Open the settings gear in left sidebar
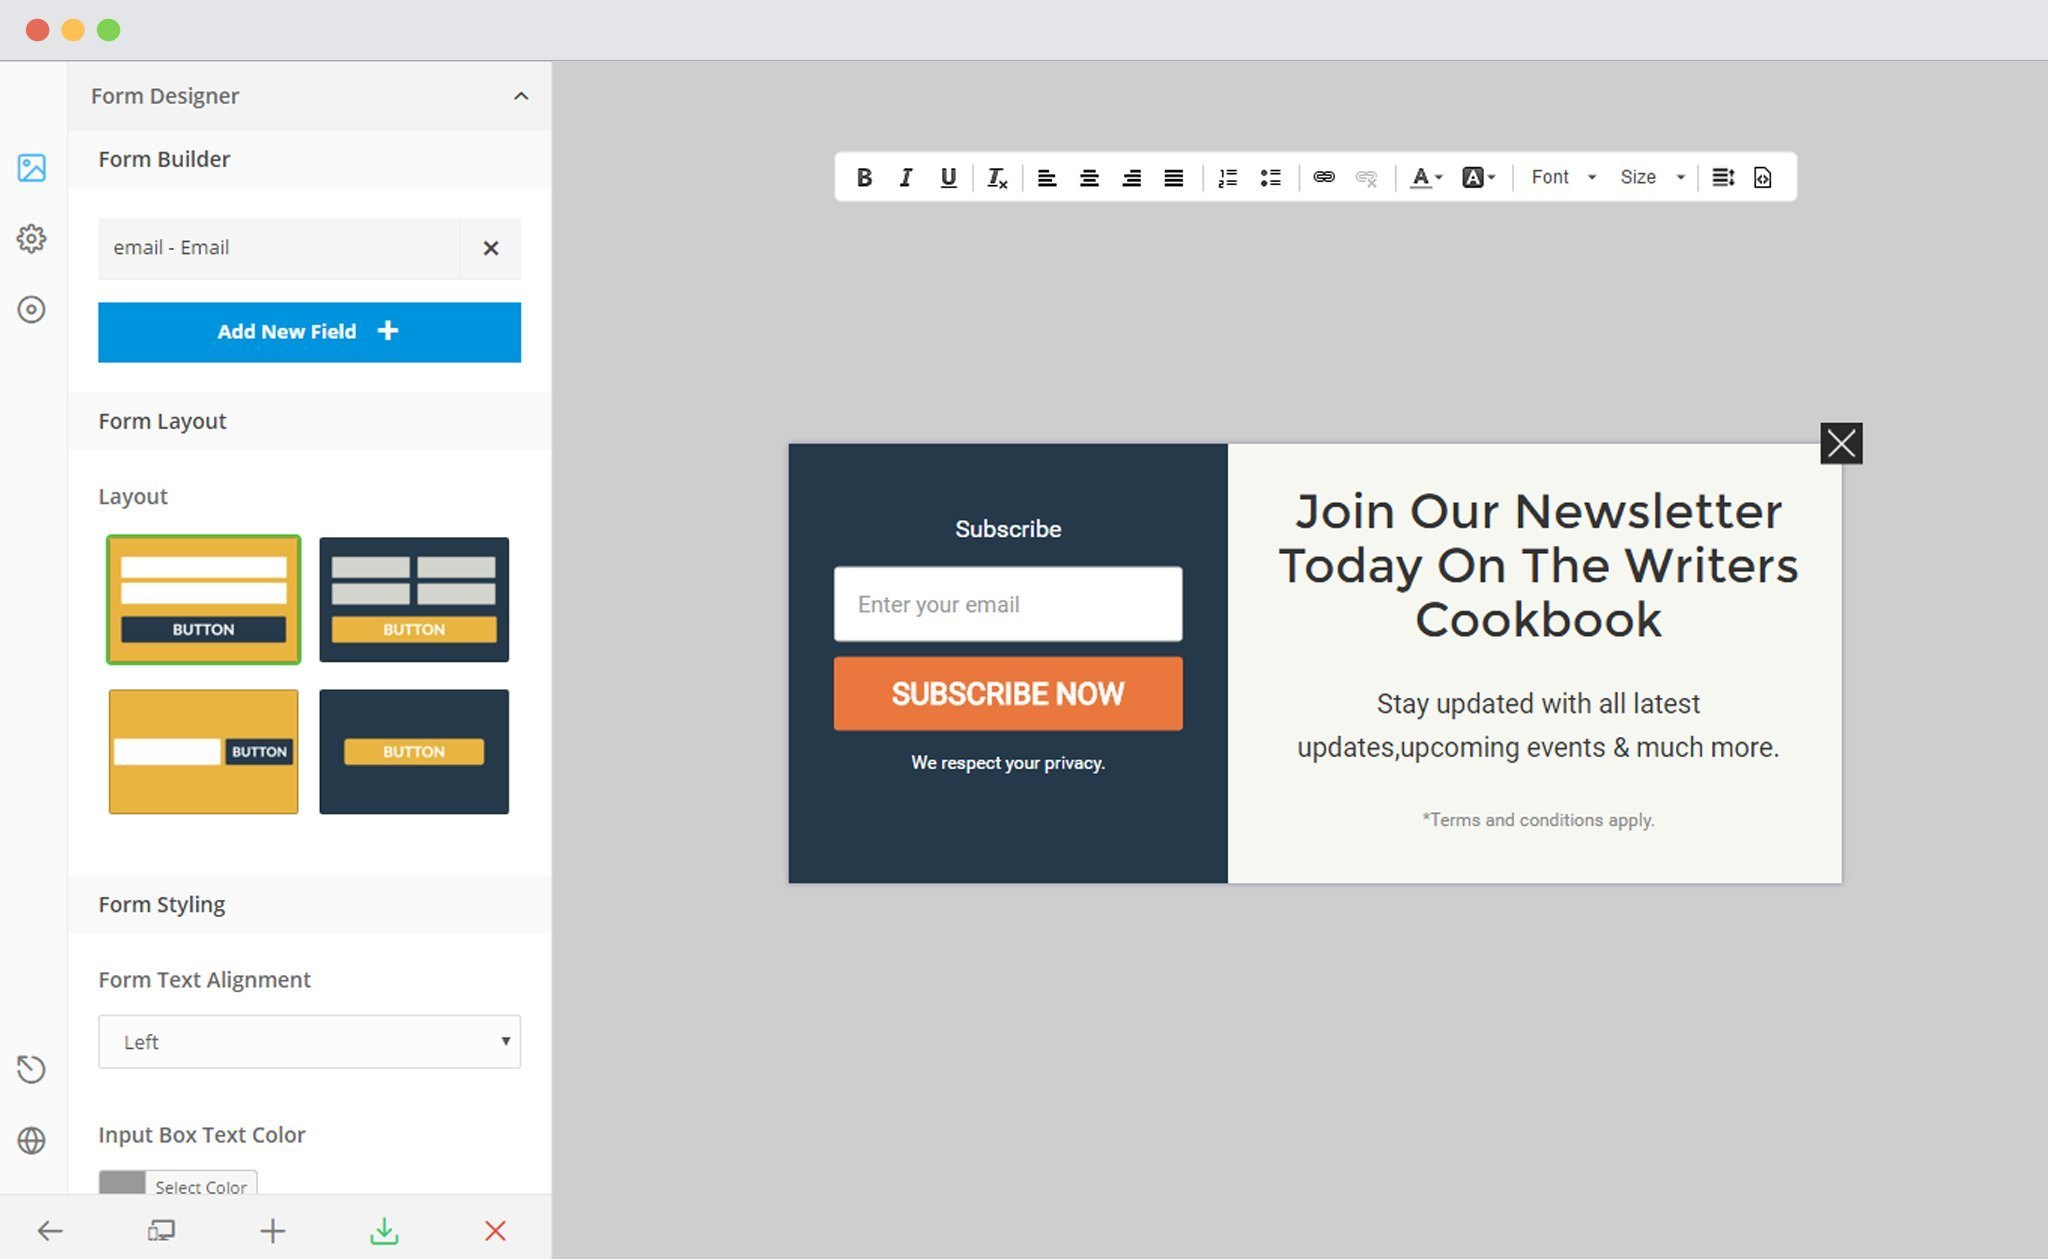 [32, 238]
